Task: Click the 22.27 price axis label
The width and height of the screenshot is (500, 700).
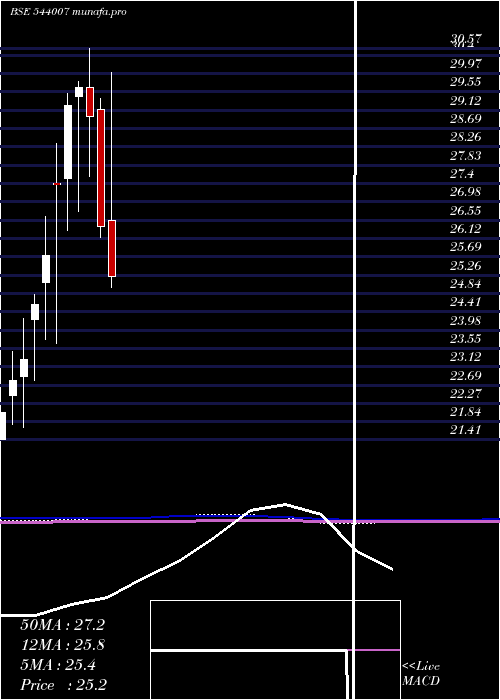Action: pyautogui.click(x=466, y=394)
